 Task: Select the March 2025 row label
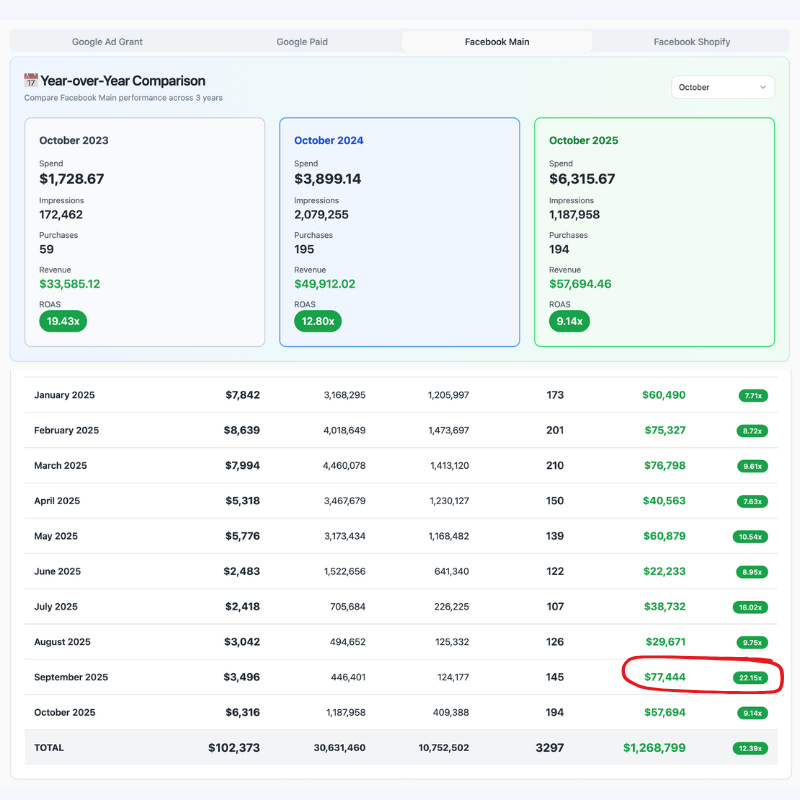[x=60, y=465]
